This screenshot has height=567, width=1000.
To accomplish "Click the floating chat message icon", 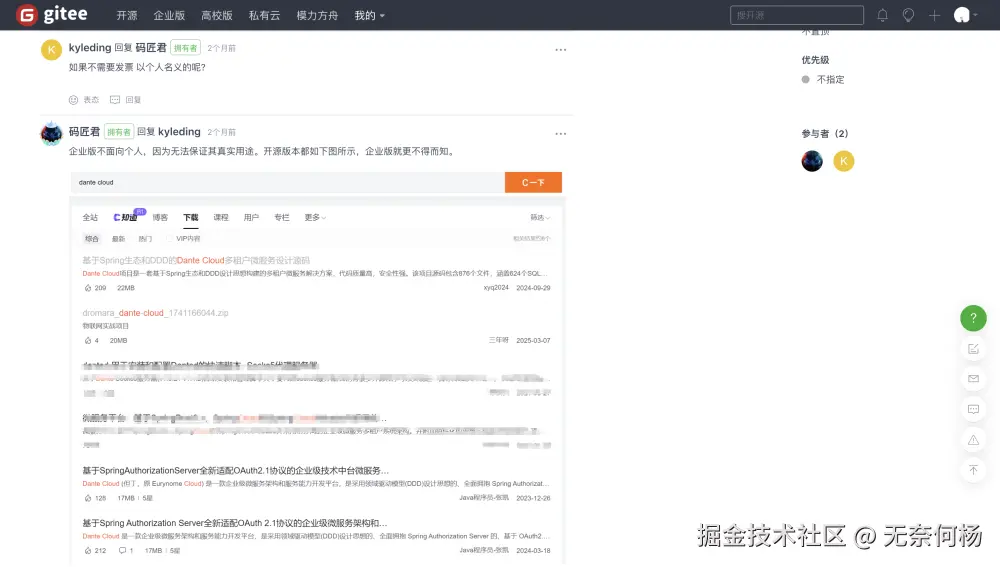I will click(973, 409).
